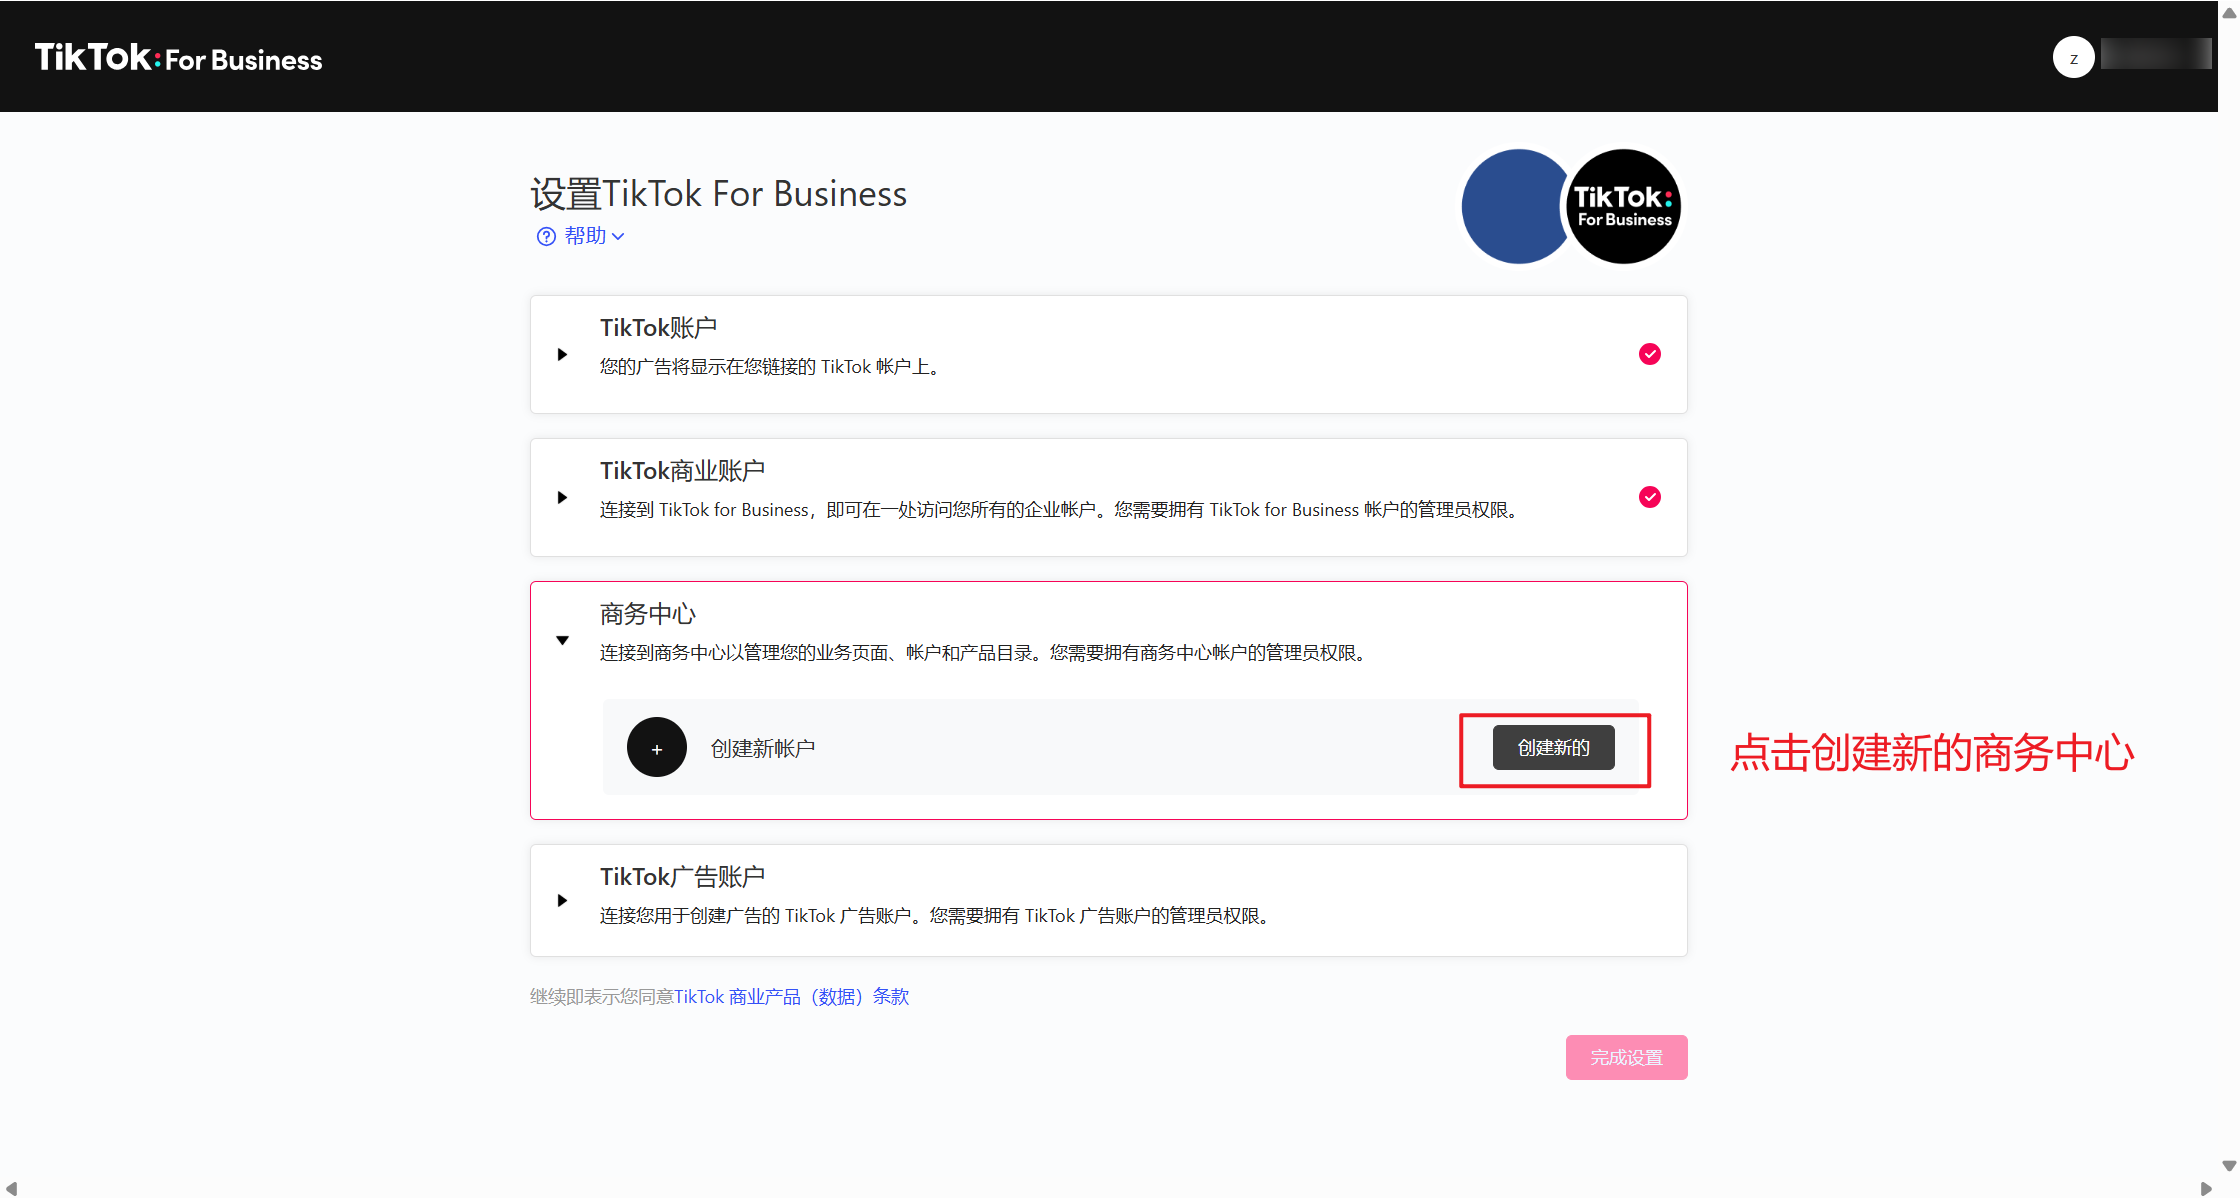Click the 完成设置 button
Image resolution: width=2240 pixels, height=1198 pixels.
[x=1626, y=1057]
